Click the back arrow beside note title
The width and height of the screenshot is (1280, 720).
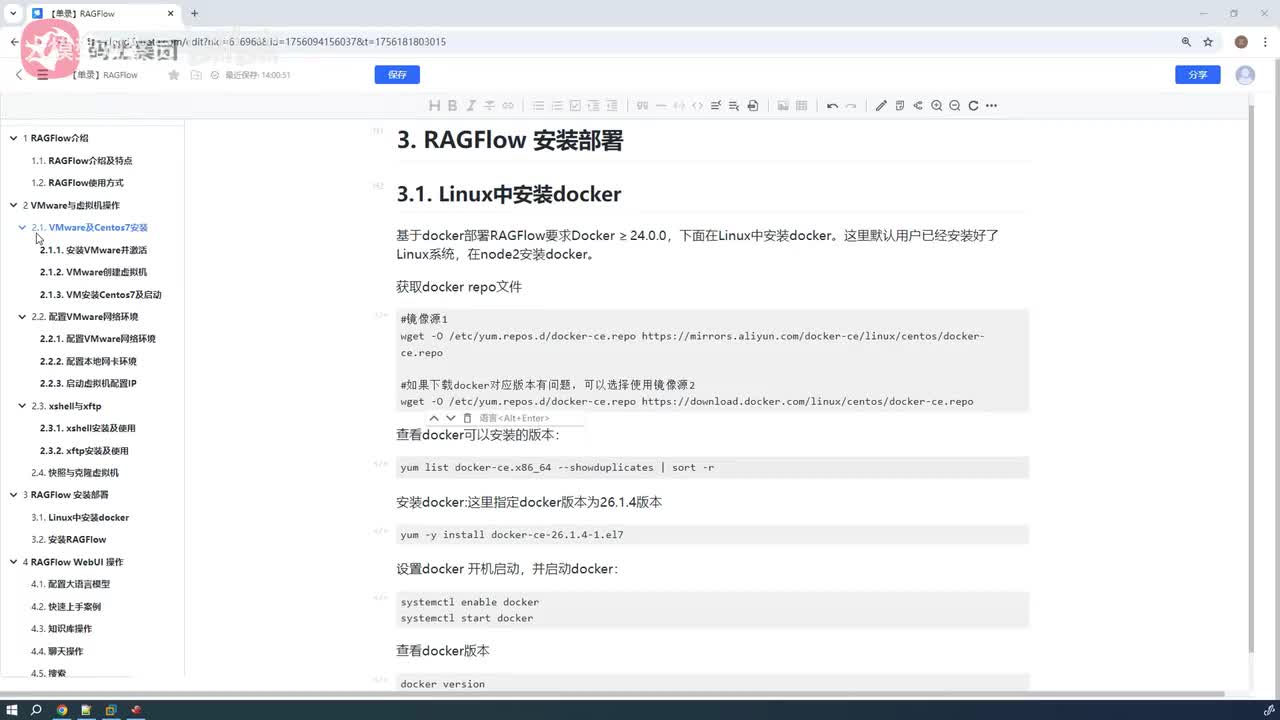point(18,75)
